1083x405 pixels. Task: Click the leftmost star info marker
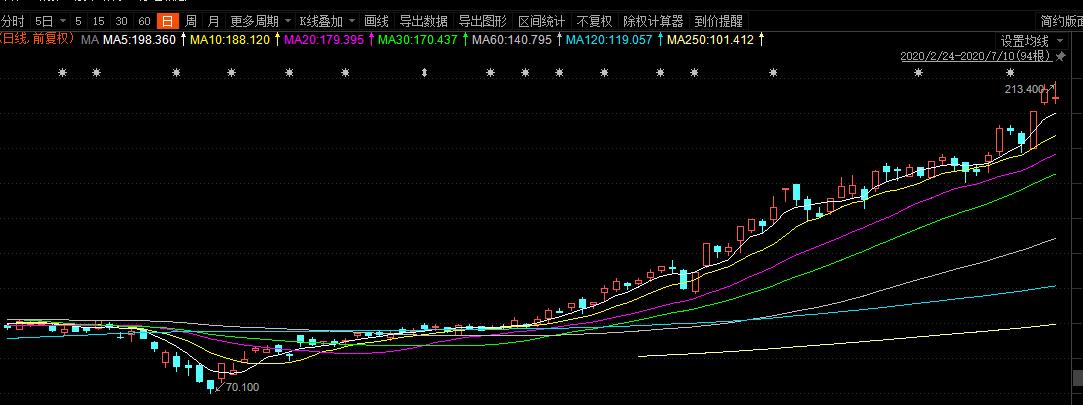pos(63,72)
